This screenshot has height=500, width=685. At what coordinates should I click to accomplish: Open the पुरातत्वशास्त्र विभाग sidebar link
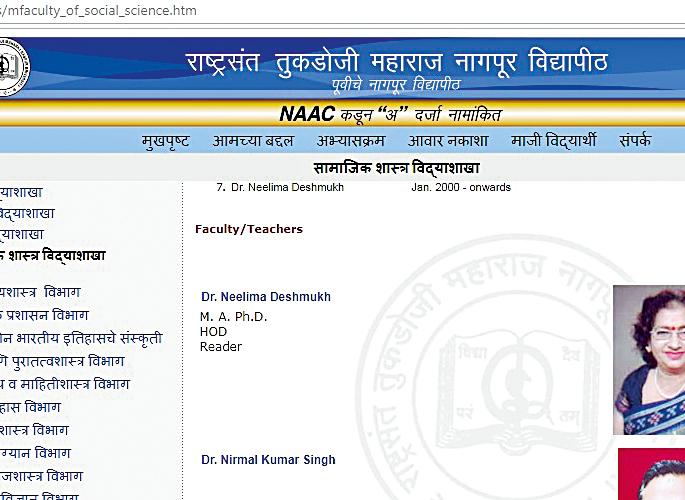click(x=62, y=362)
